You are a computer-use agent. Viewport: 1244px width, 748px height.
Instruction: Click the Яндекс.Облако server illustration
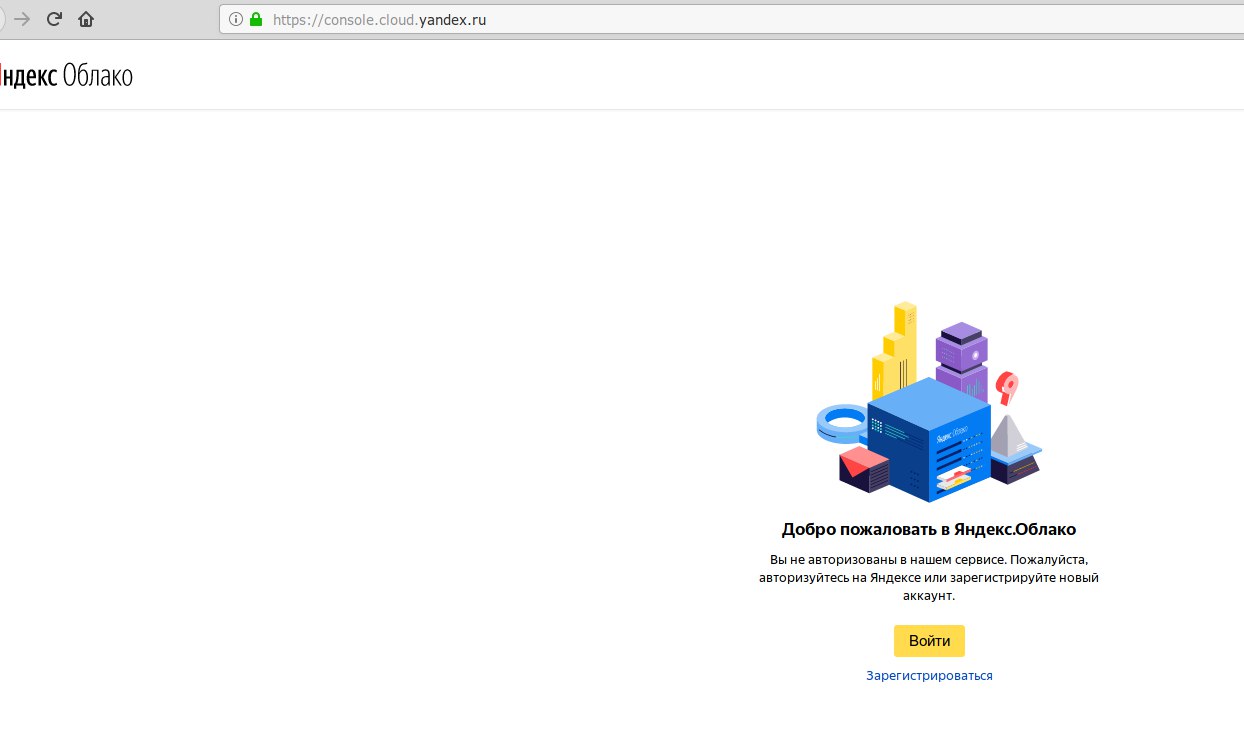tap(929, 401)
